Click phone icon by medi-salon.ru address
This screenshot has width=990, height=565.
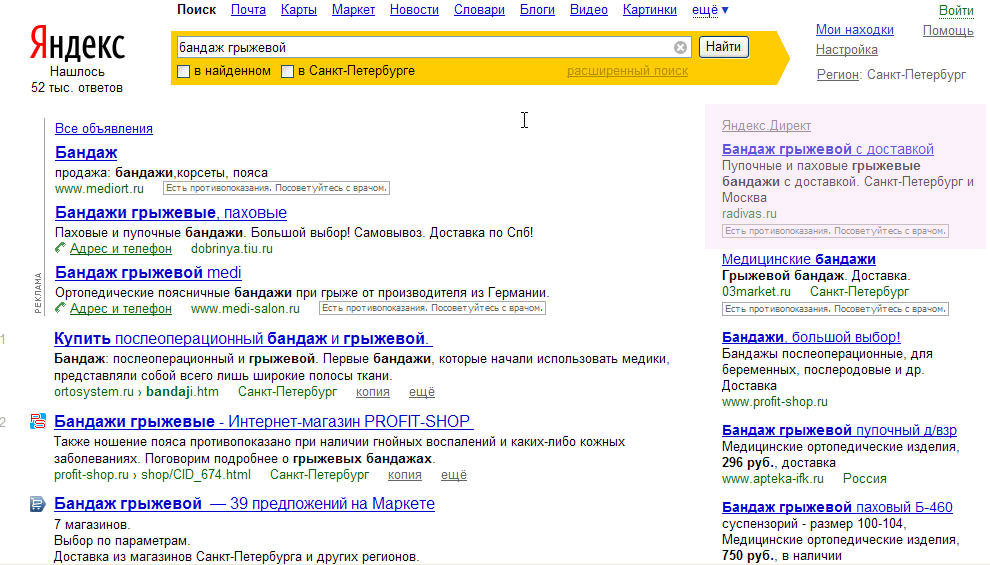[x=60, y=307]
